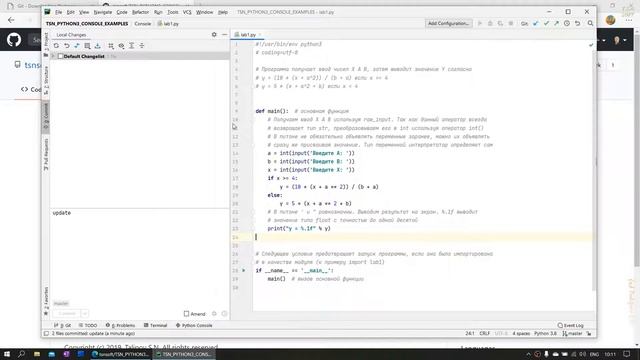
Task: Open the Problems tool window
Action: (x=120, y=325)
